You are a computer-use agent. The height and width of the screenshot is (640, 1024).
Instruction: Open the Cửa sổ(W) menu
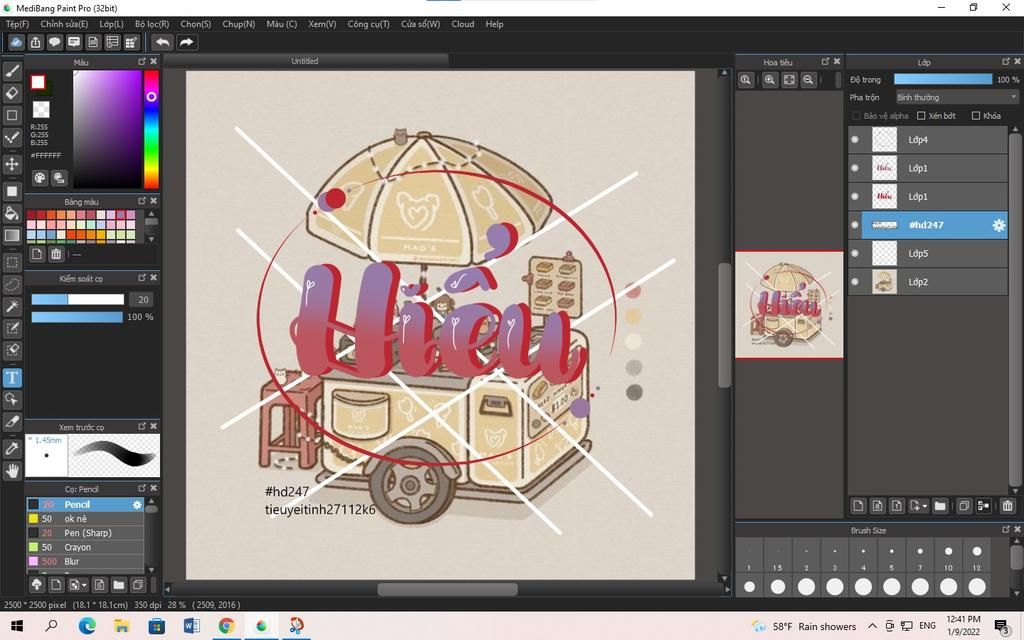421,24
